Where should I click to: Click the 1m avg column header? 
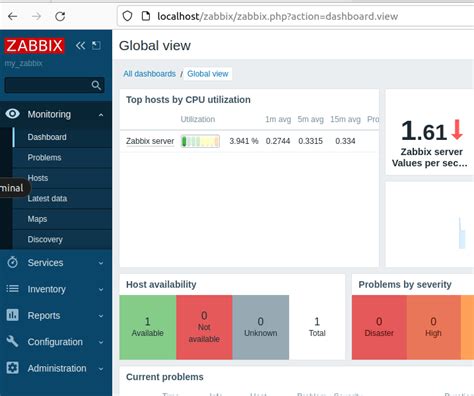[x=278, y=119]
